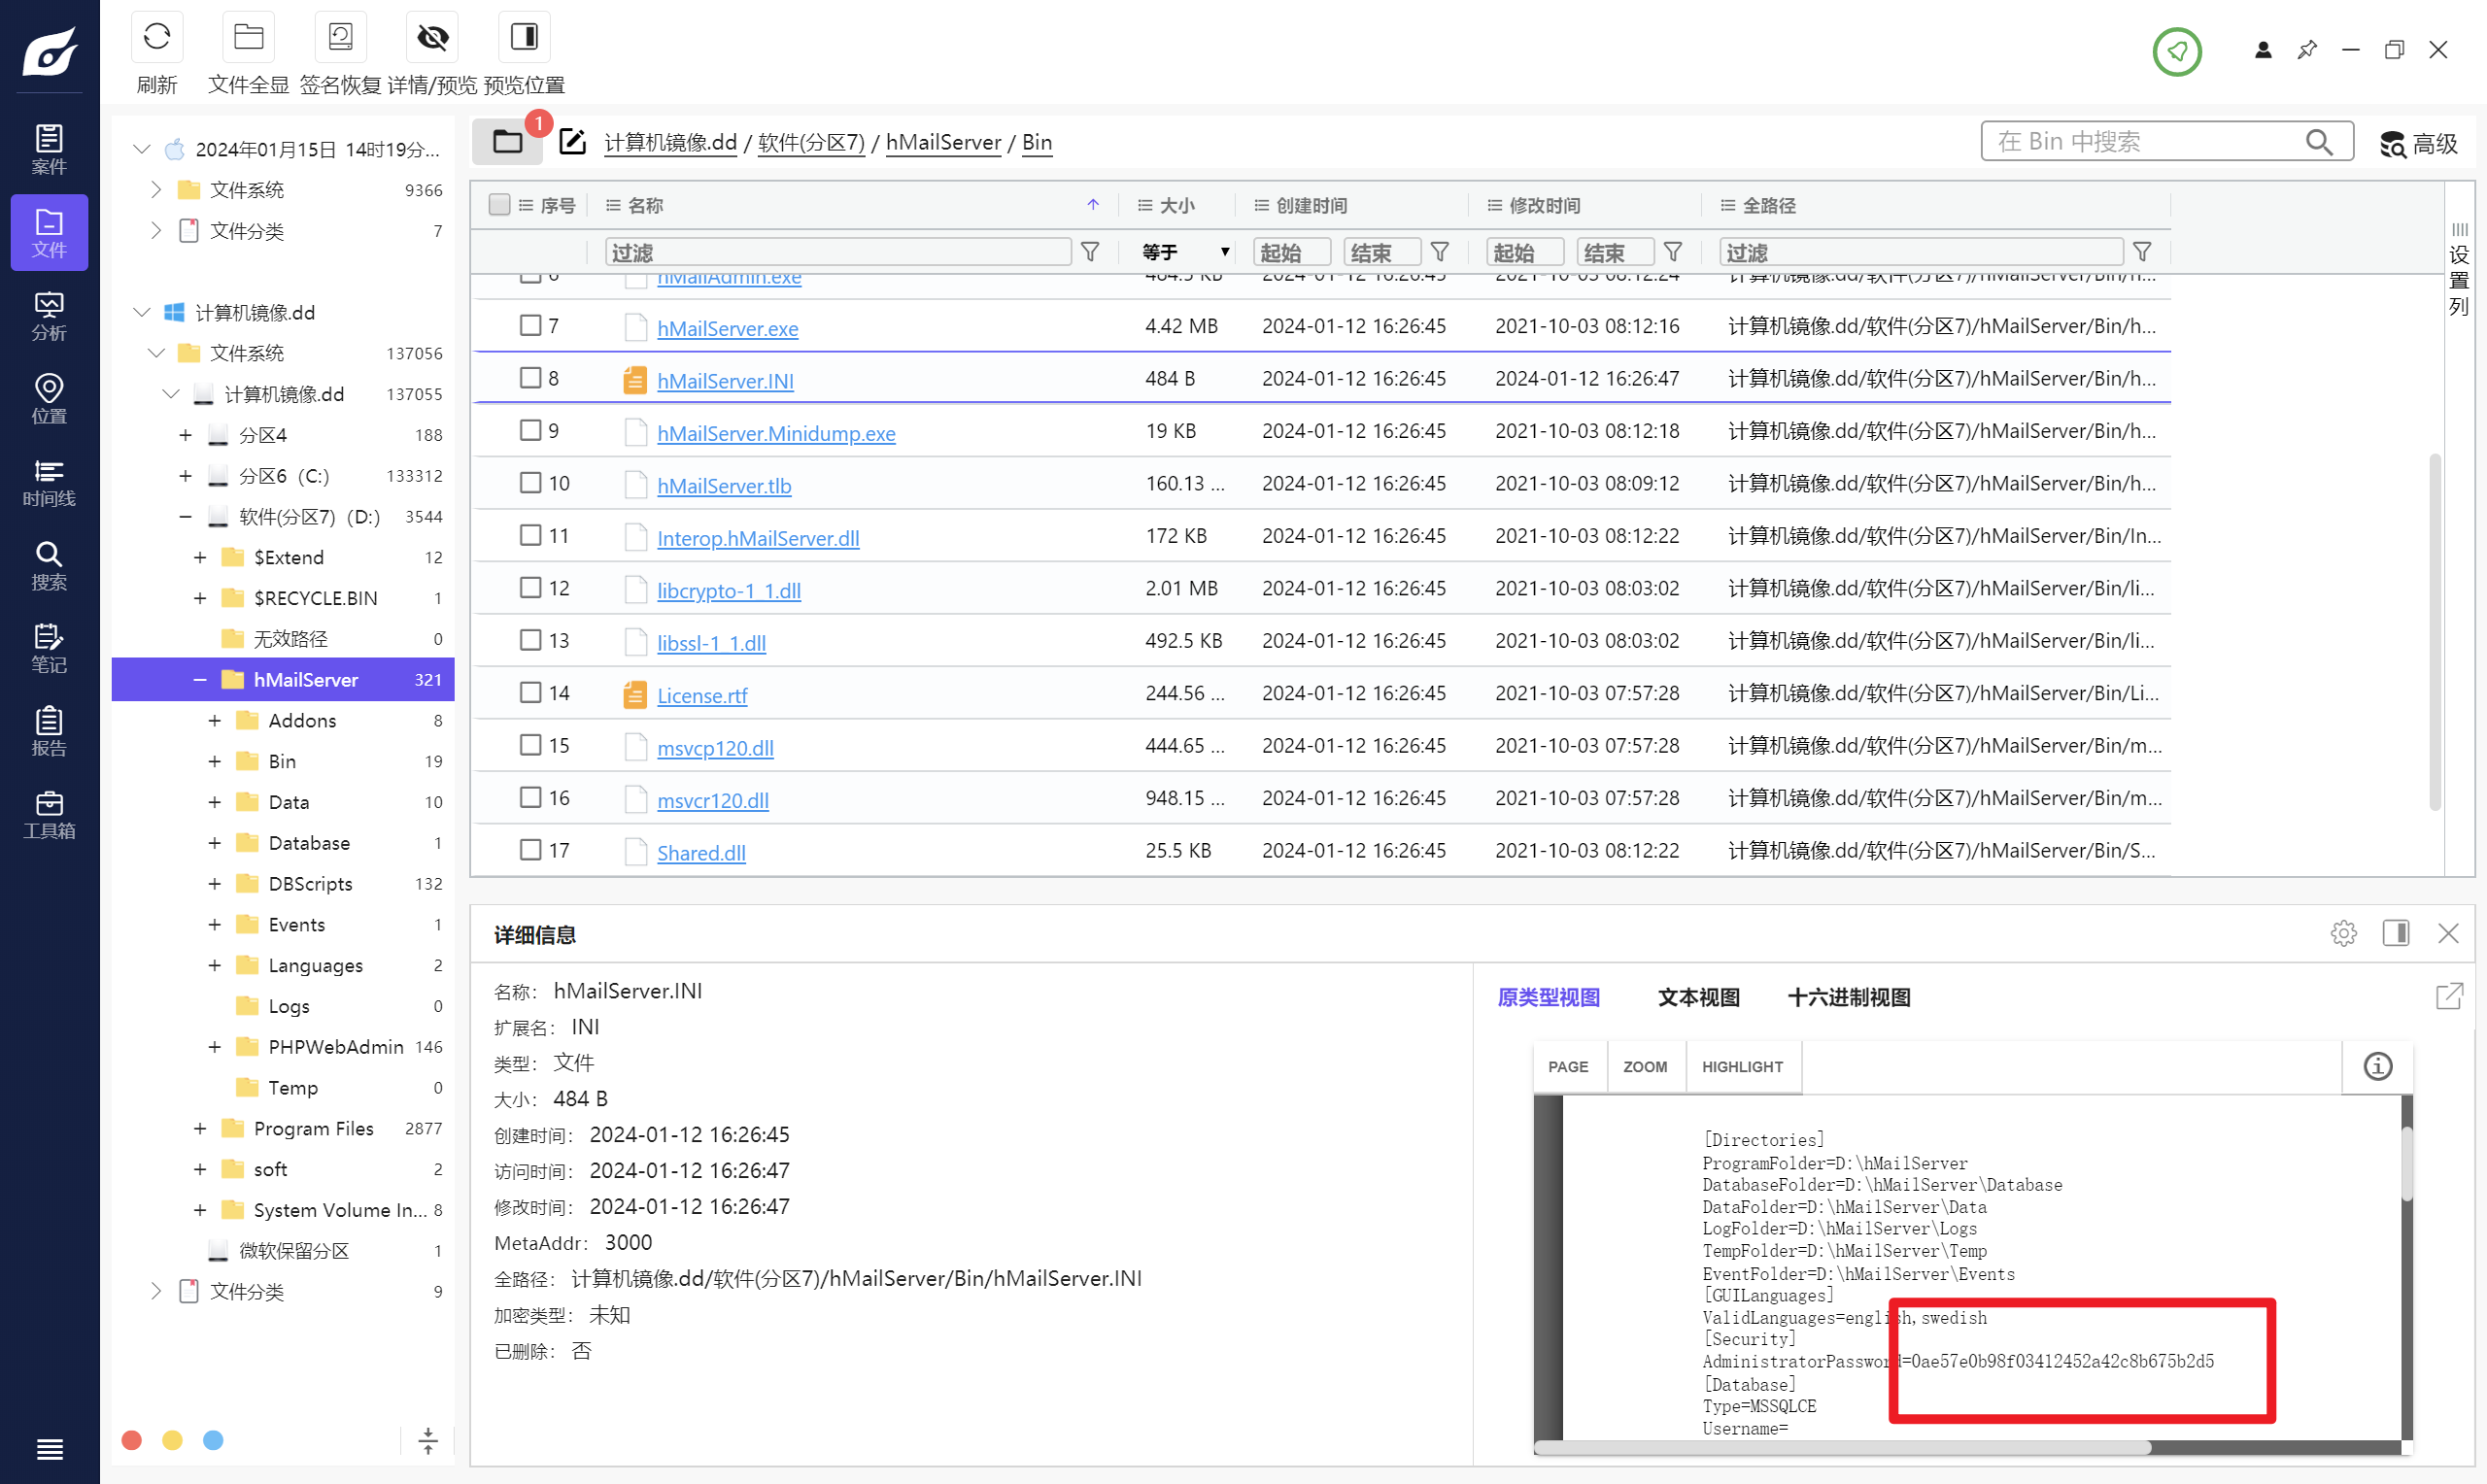Click the 文件全显 show-all-files icon

click(x=248, y=38)
